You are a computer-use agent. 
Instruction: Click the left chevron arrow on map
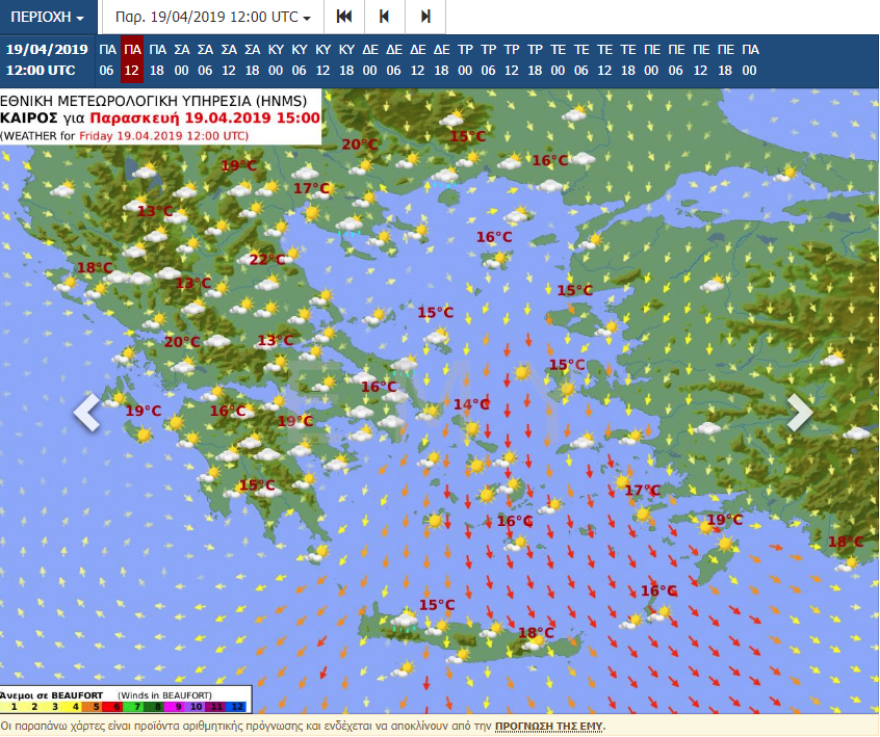(x=87, y=412)
